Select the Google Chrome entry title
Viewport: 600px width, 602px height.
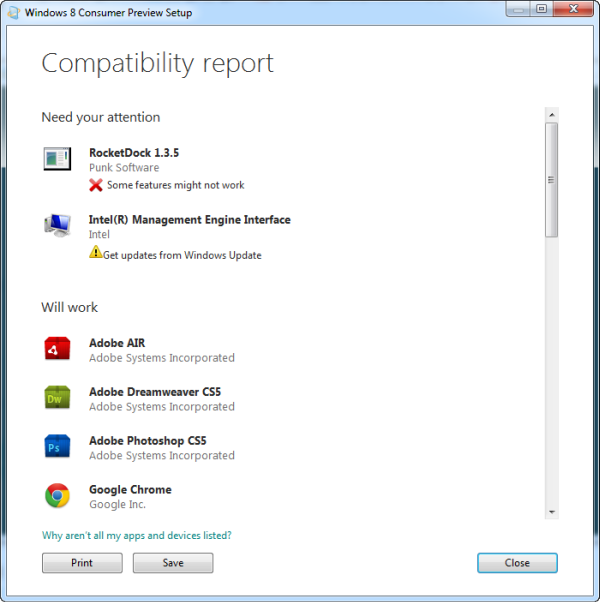coord(130,490)
